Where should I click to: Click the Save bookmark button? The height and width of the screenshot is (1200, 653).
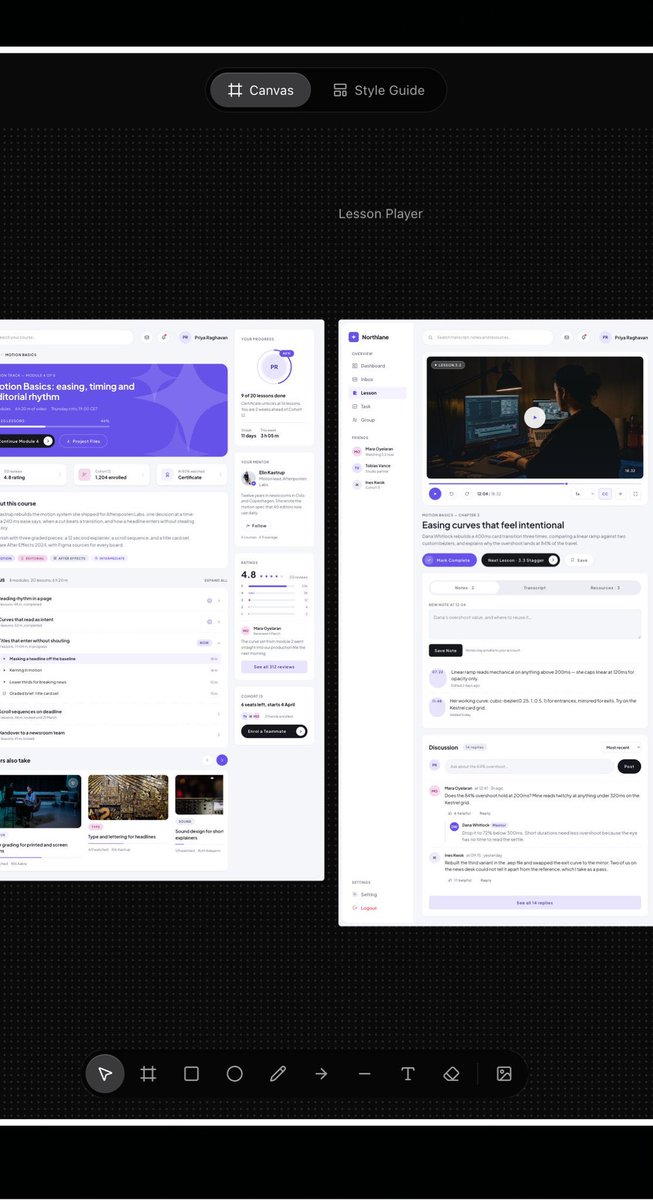coord(579,560)
